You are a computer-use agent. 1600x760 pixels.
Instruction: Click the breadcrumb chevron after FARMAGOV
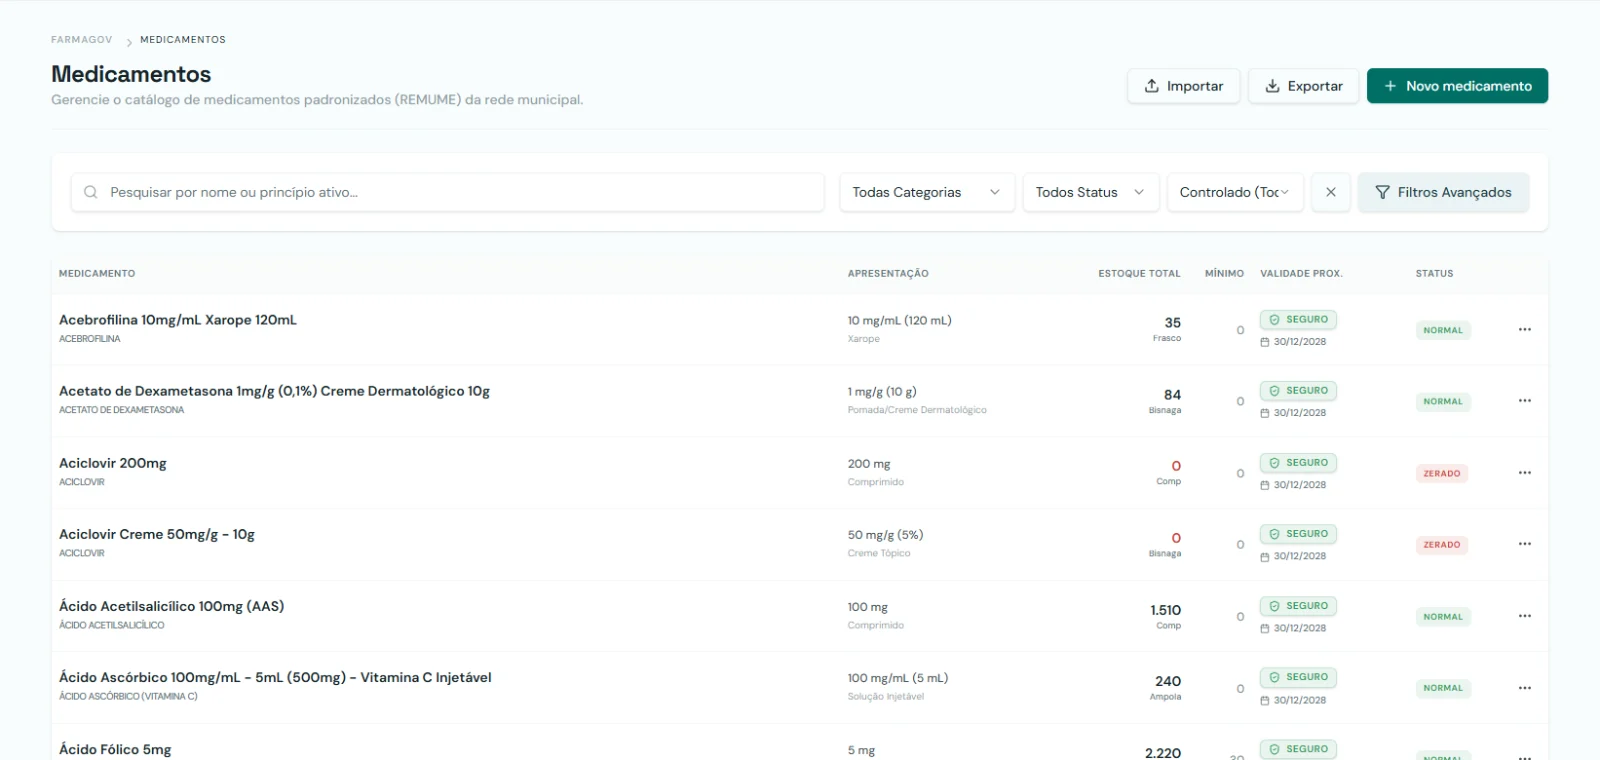coord(129,41)
